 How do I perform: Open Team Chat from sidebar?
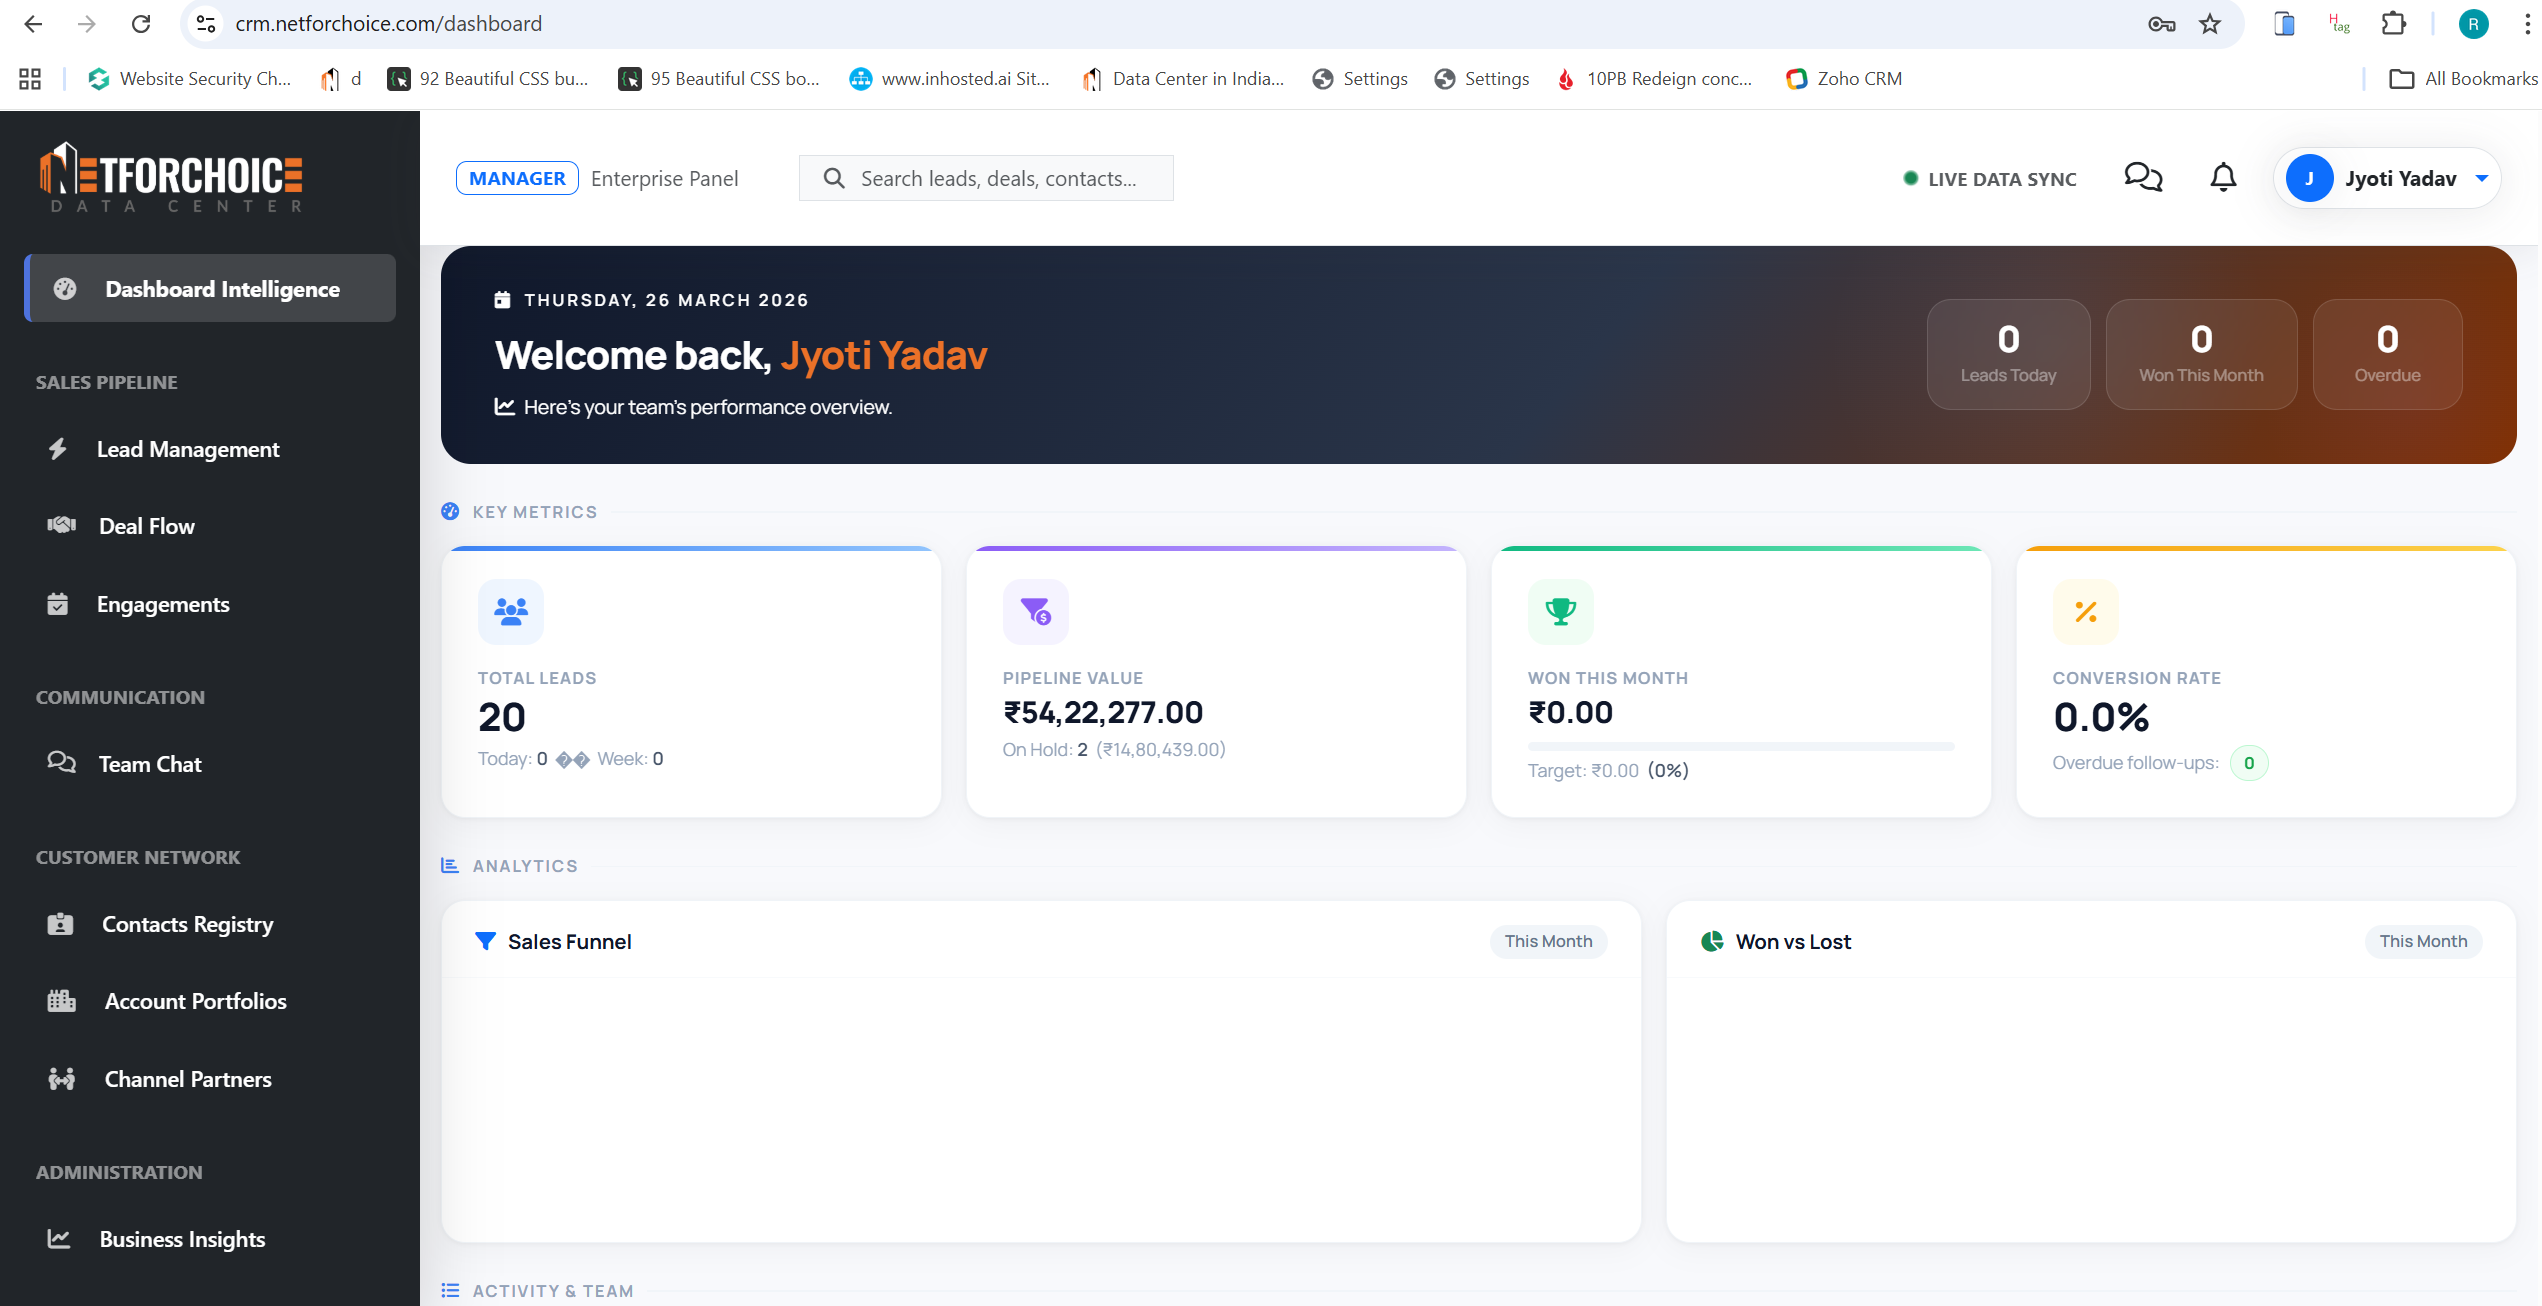tap(150, 764)
